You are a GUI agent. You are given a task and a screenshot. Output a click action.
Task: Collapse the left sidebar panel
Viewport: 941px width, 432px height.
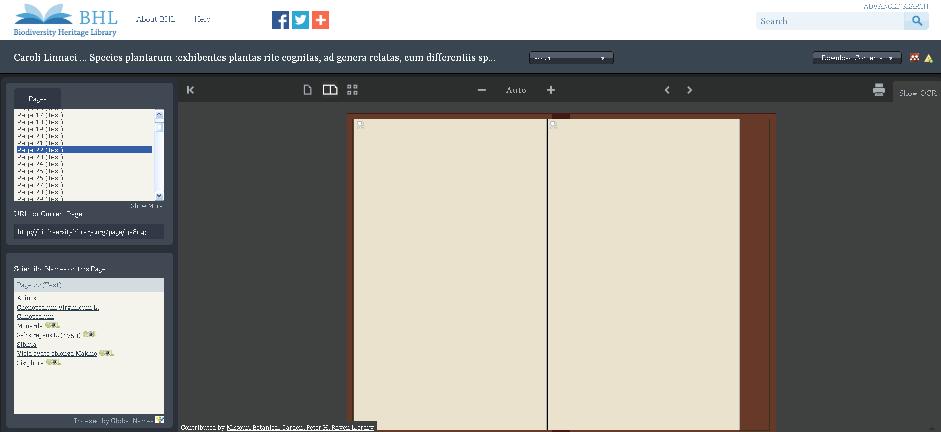tap(190, 90)
